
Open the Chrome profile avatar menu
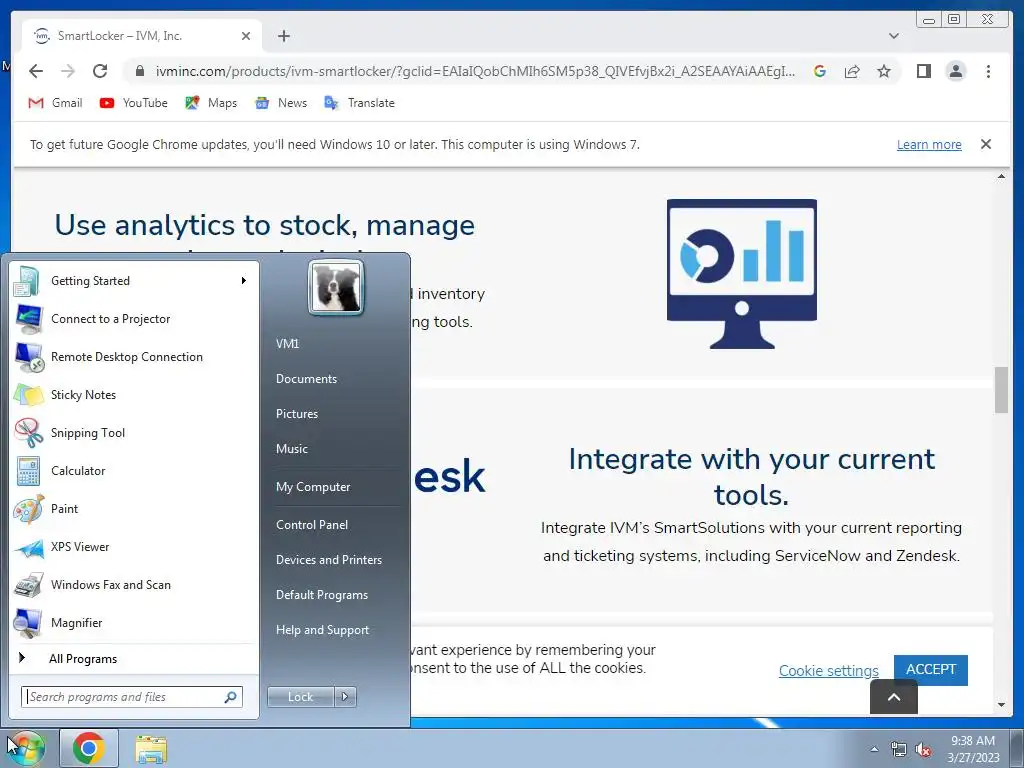[x=955, y=71]
